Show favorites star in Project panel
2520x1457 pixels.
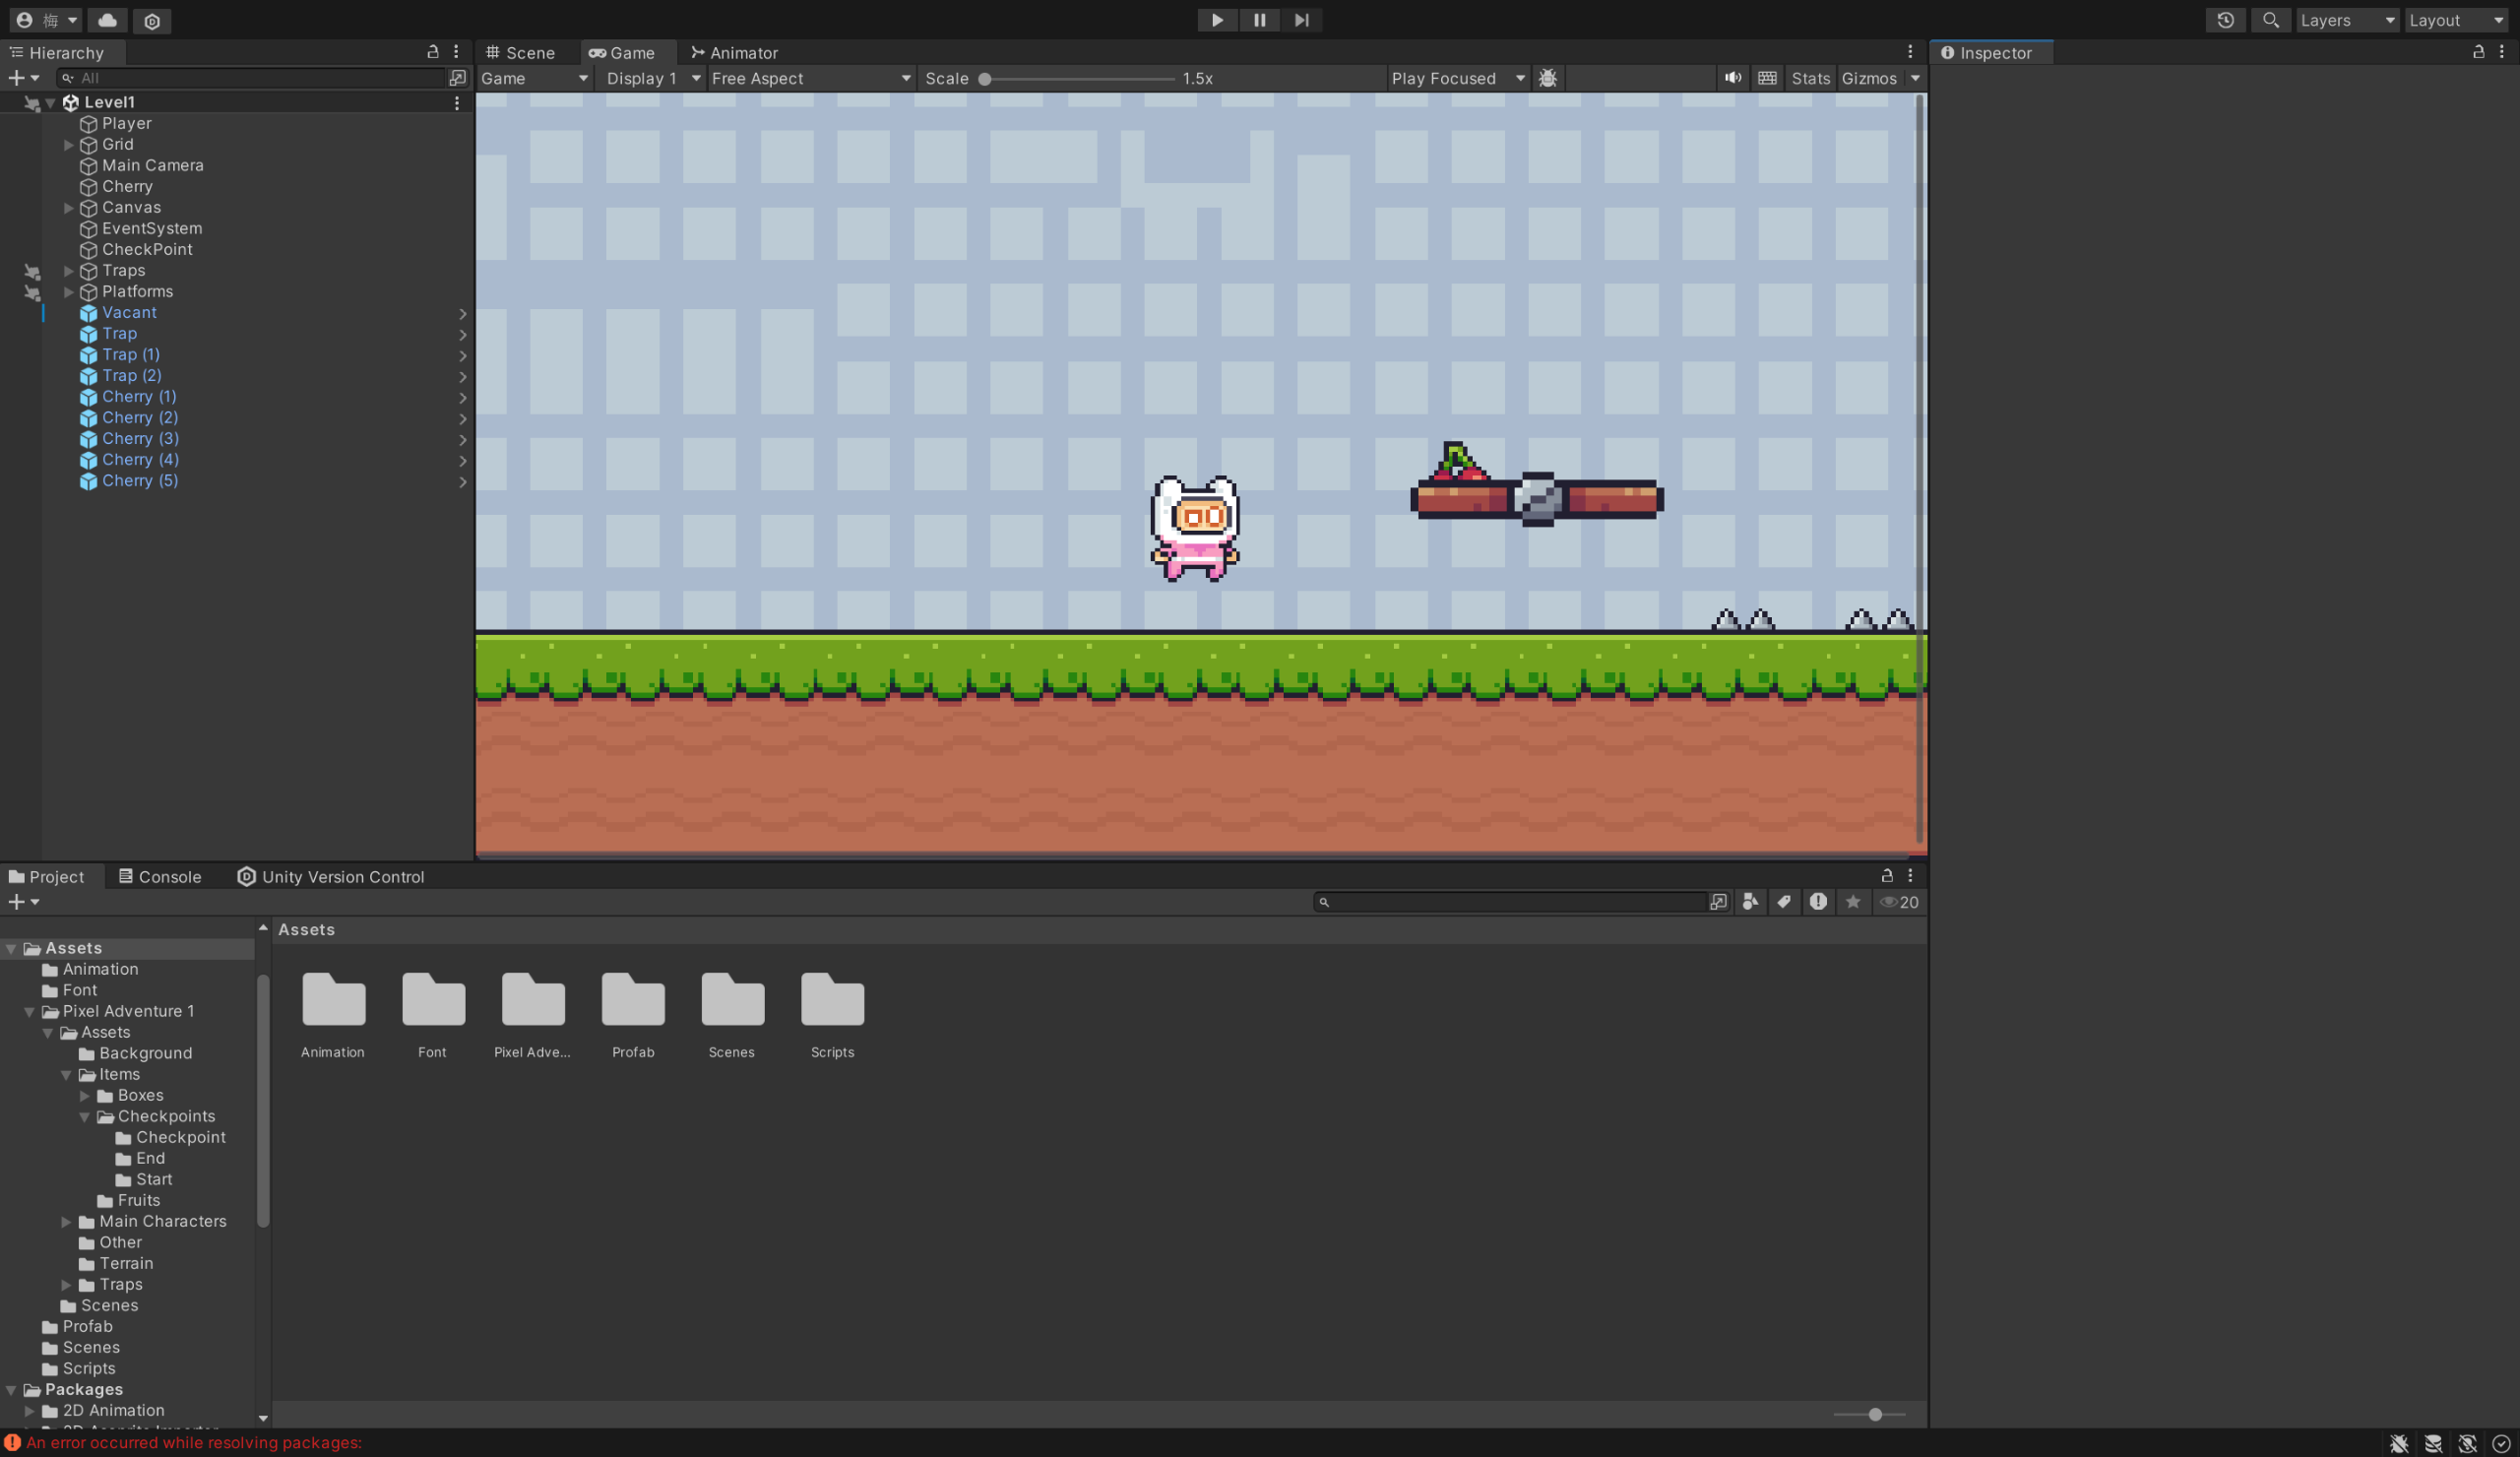point(1853,902)
